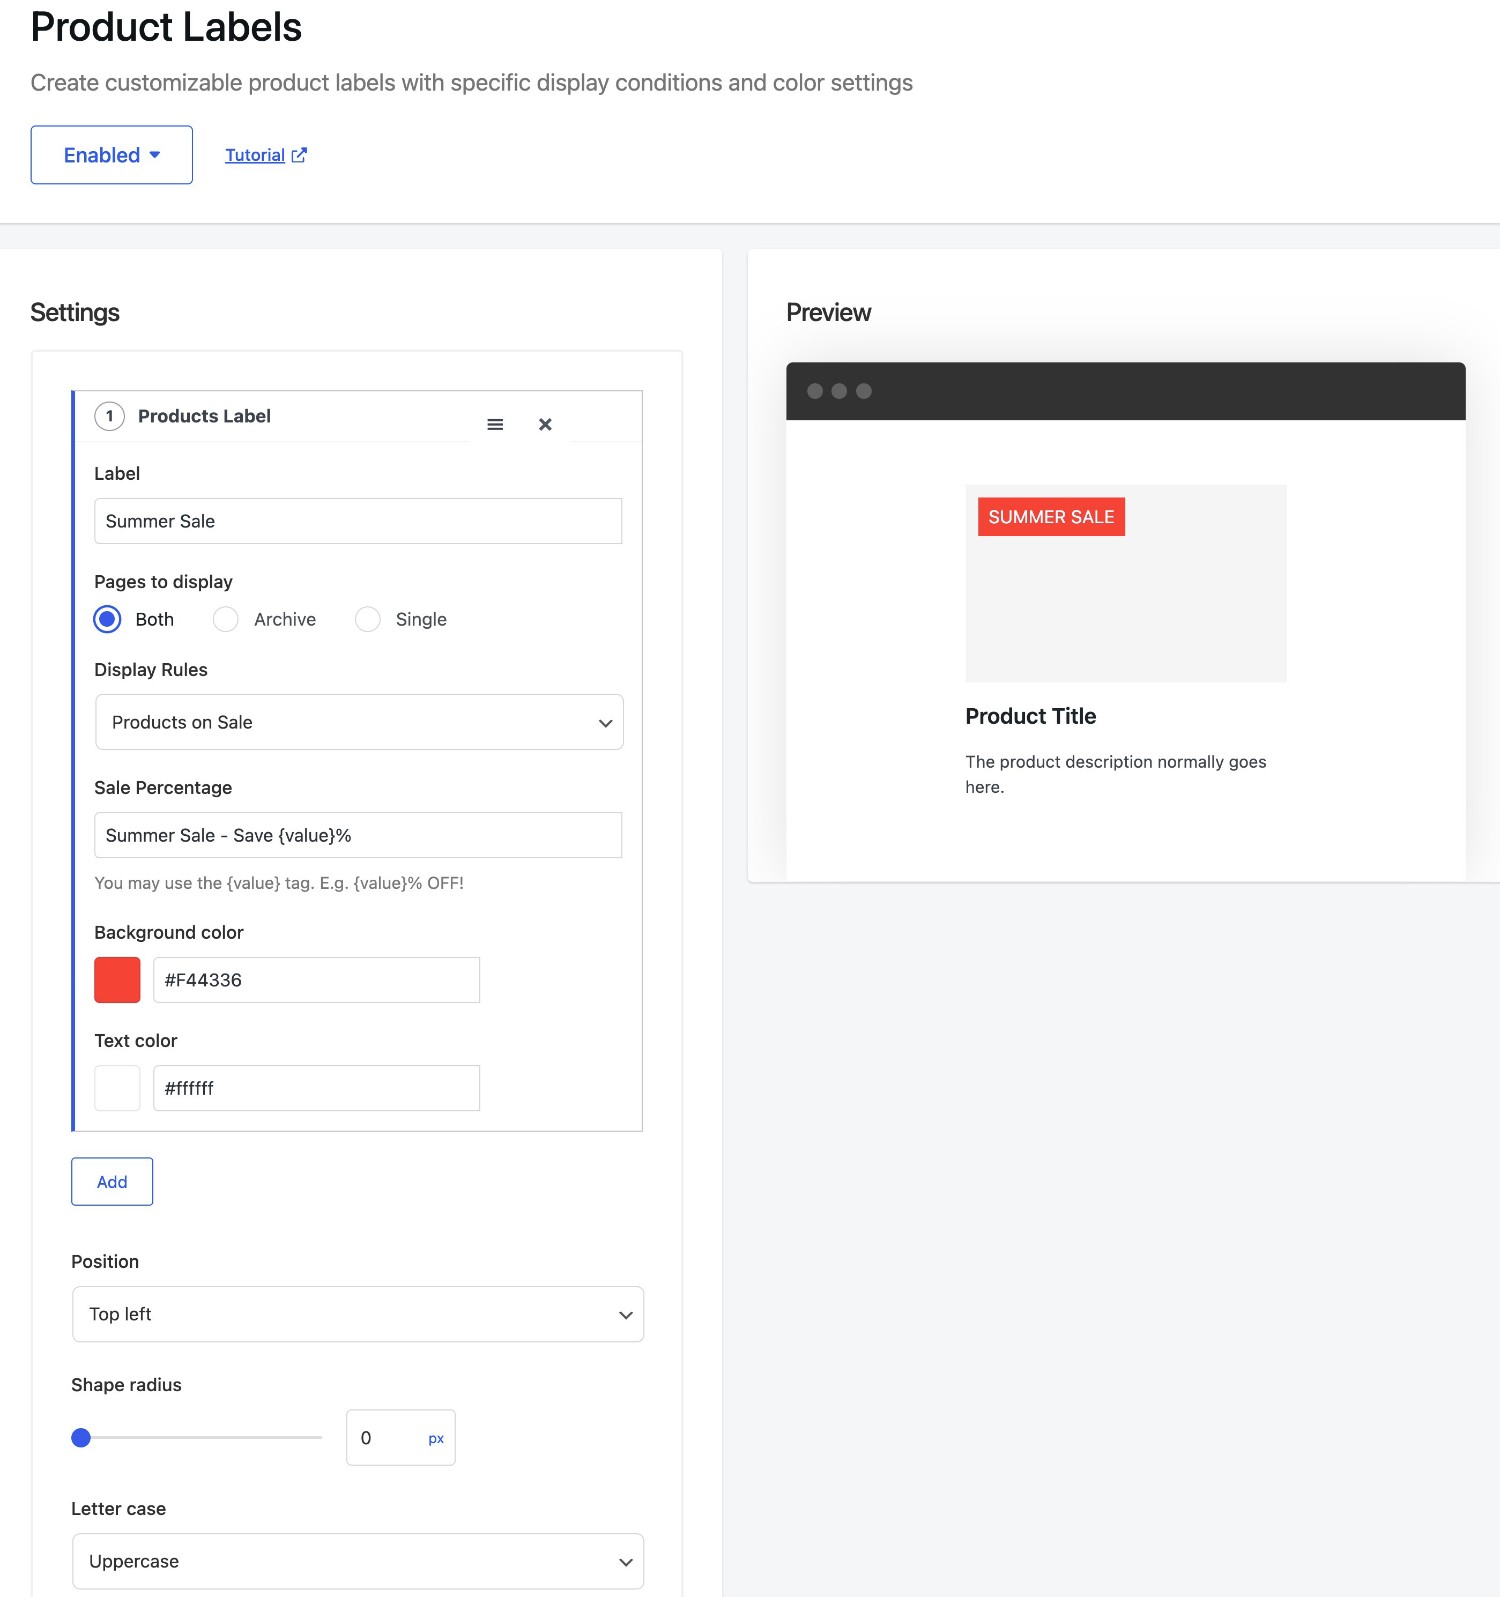
Task: Click the Shape radius slider handle
Action: click(x=81, y=1438)
